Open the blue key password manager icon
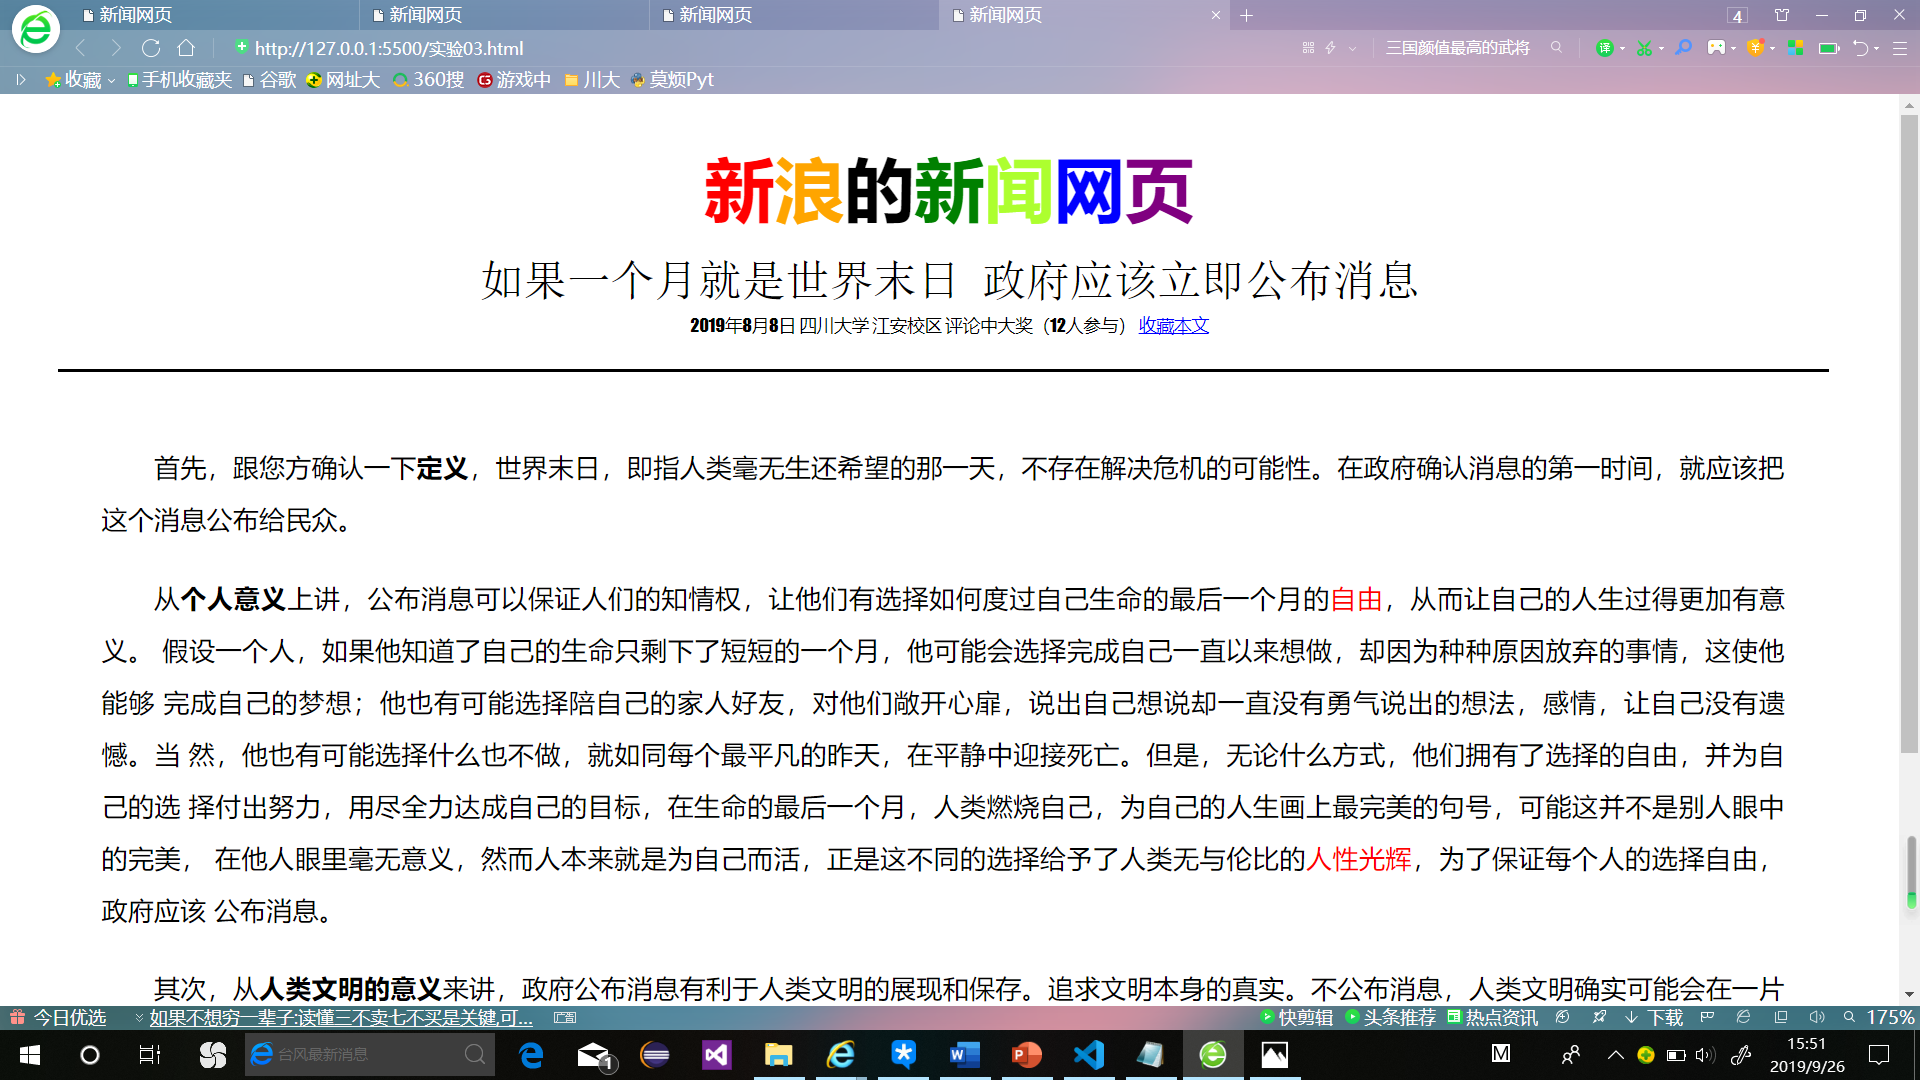Screen dimensions: 1920x1080 (1684, 47)
